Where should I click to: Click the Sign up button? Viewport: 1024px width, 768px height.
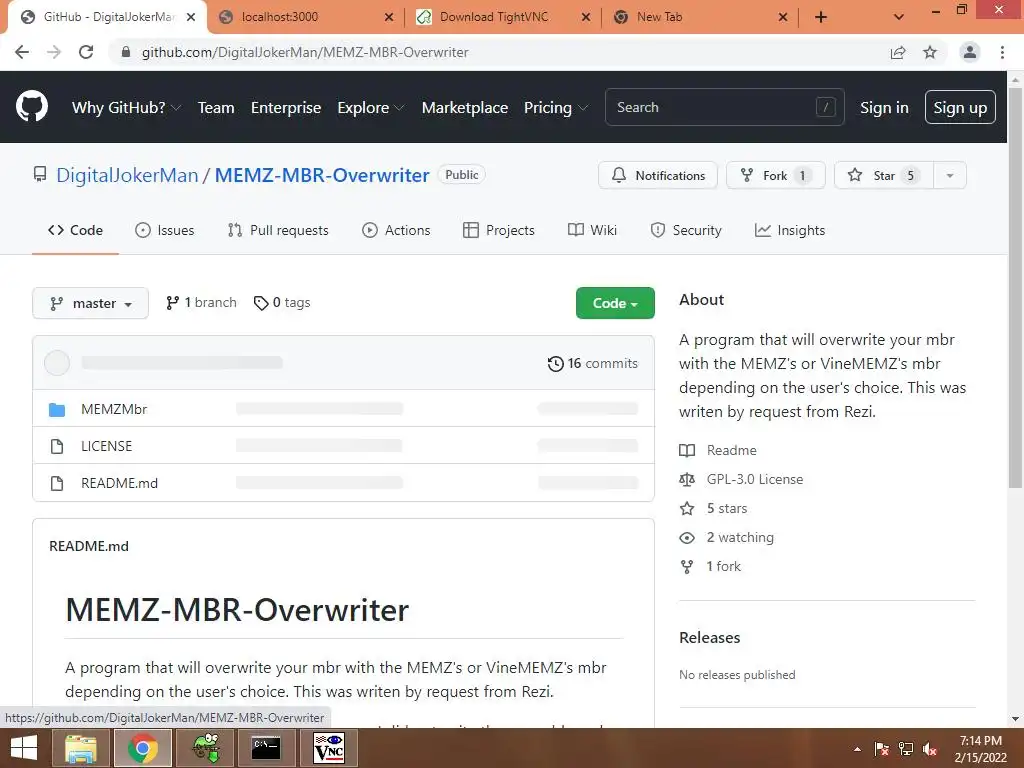click(960, 107)
